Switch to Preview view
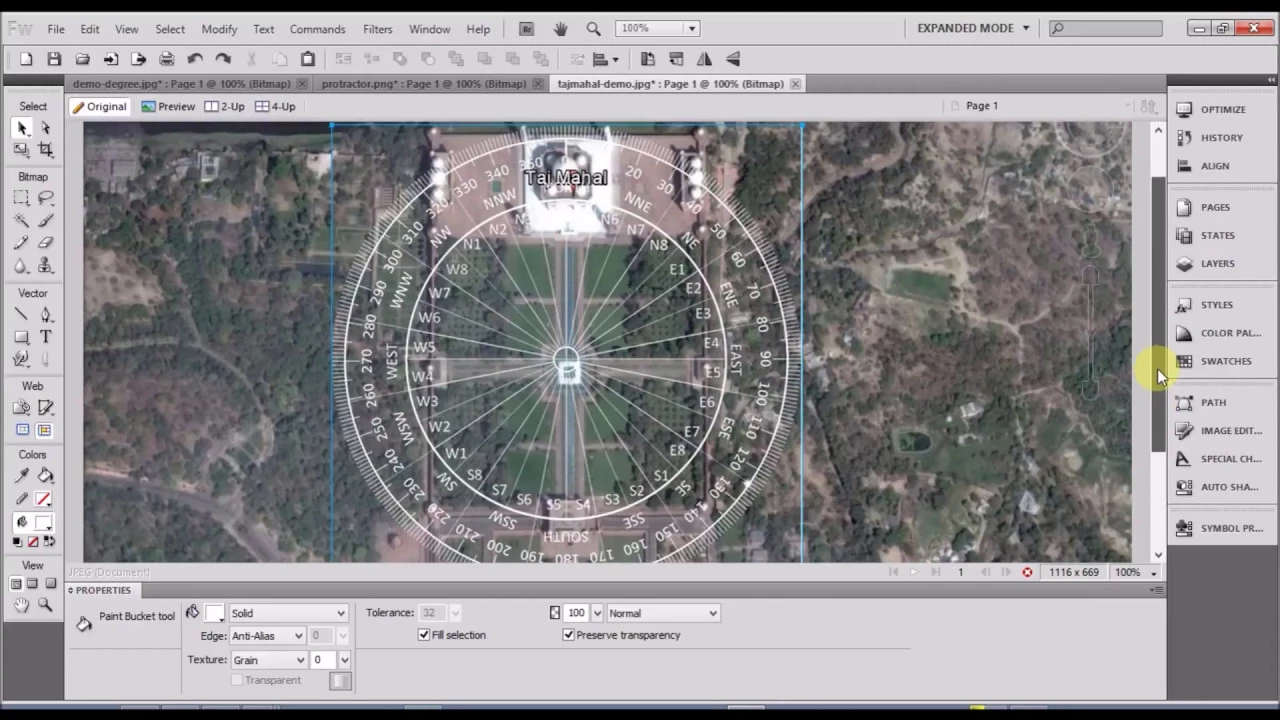1280x720 pixels. click(168, 106)
